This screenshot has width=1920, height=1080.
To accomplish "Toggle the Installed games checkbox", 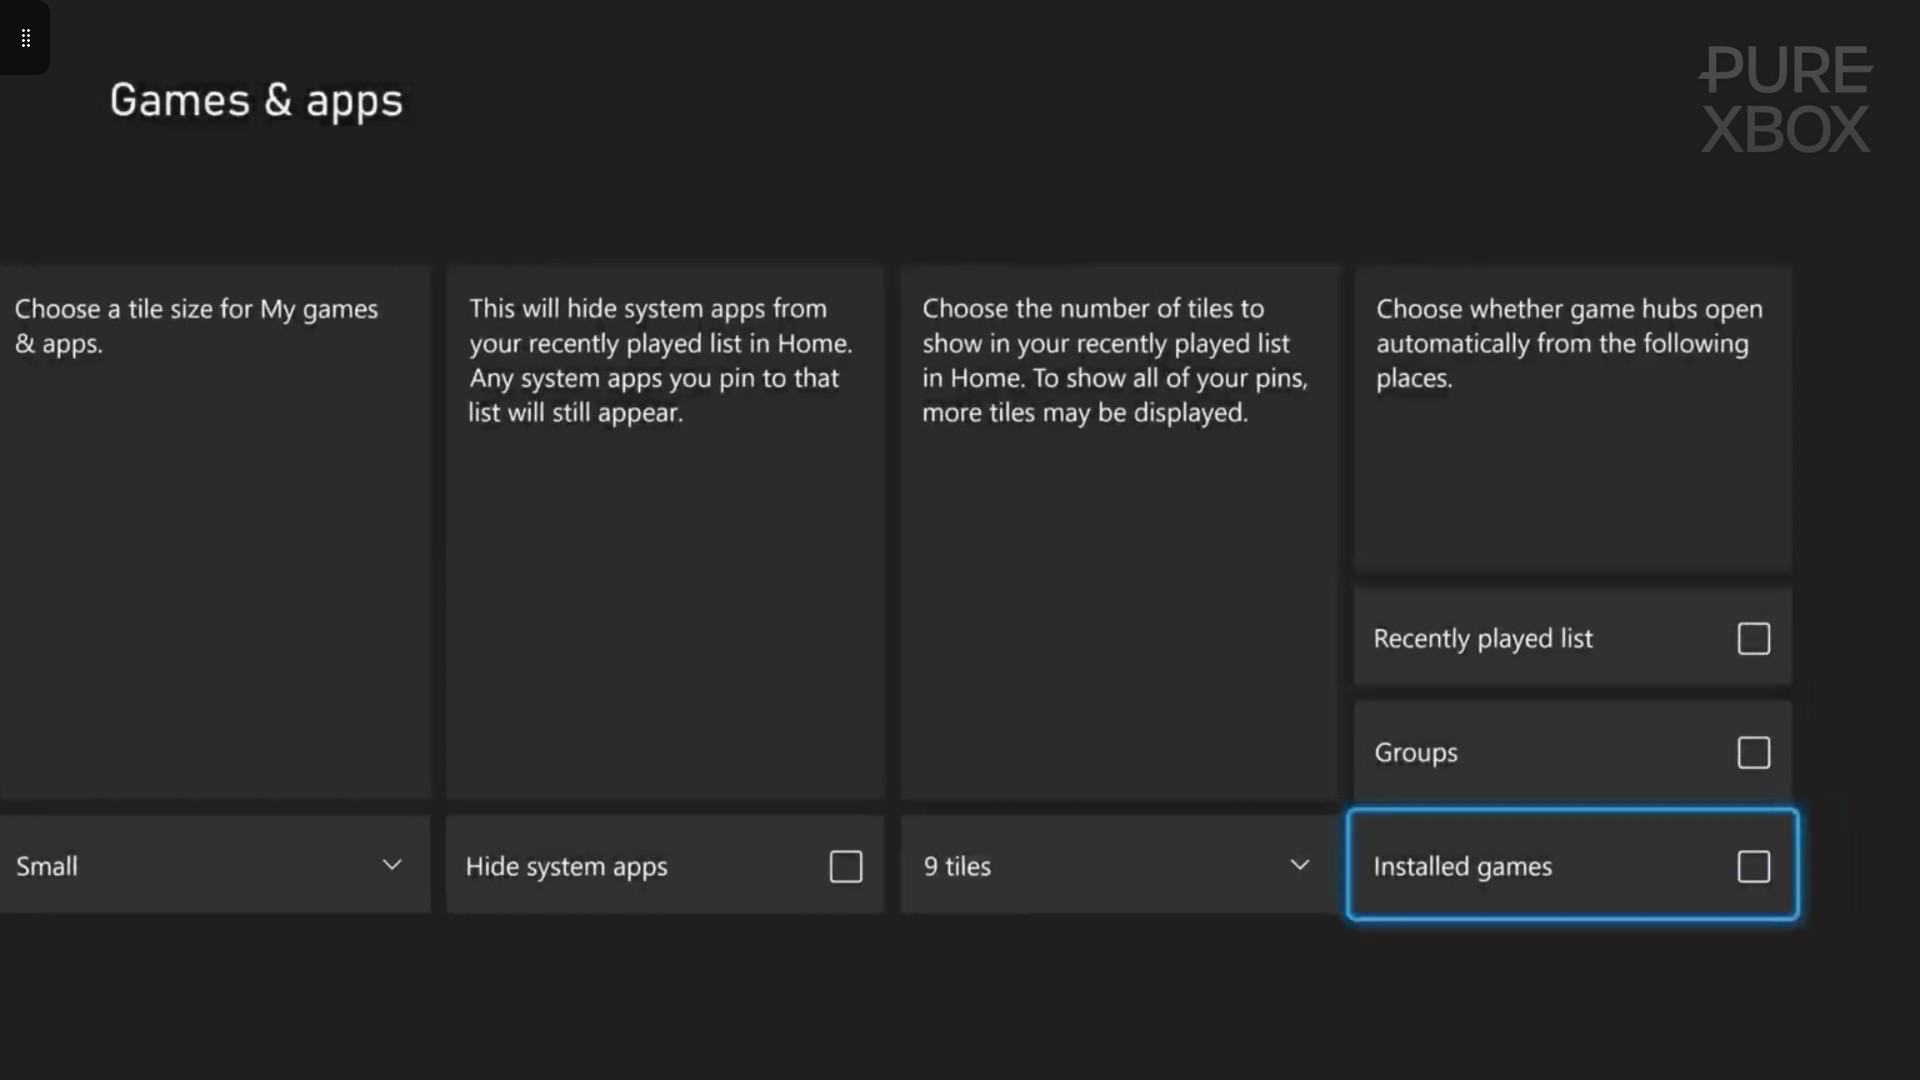I will tap(1753, 866).
